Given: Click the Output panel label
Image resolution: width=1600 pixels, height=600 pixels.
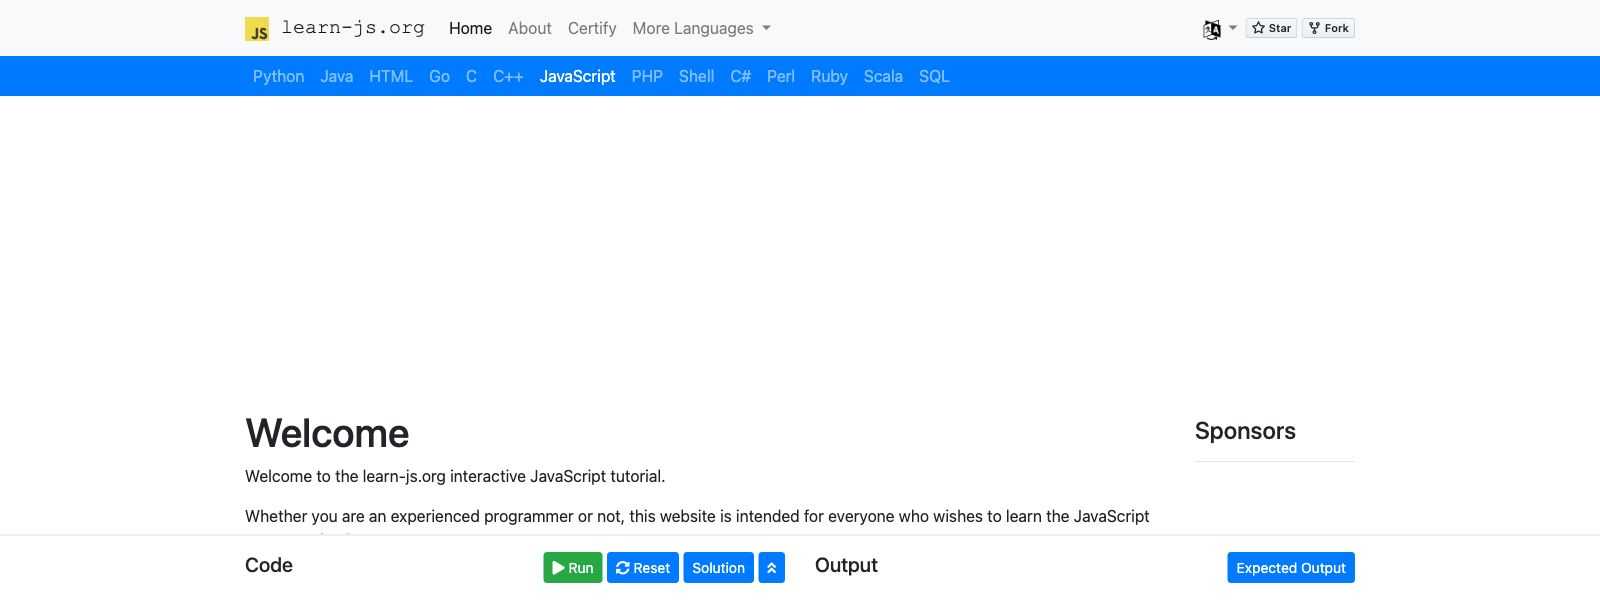Looking at the screenshot, I should point(846,565).
